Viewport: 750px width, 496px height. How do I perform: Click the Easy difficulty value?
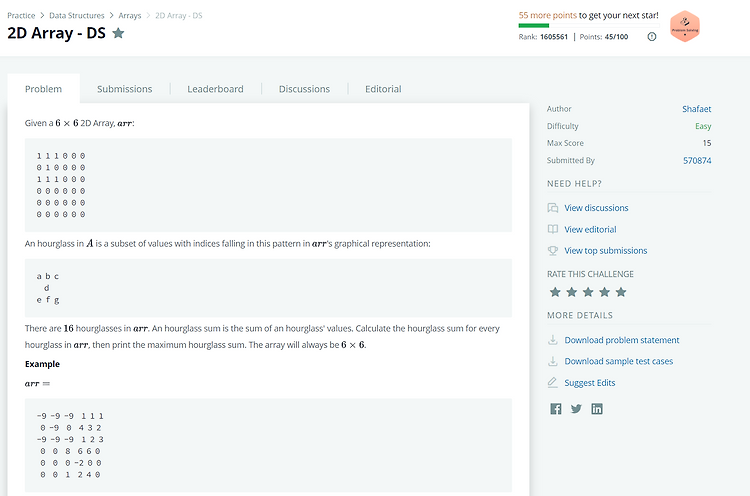tap(703, 126)
